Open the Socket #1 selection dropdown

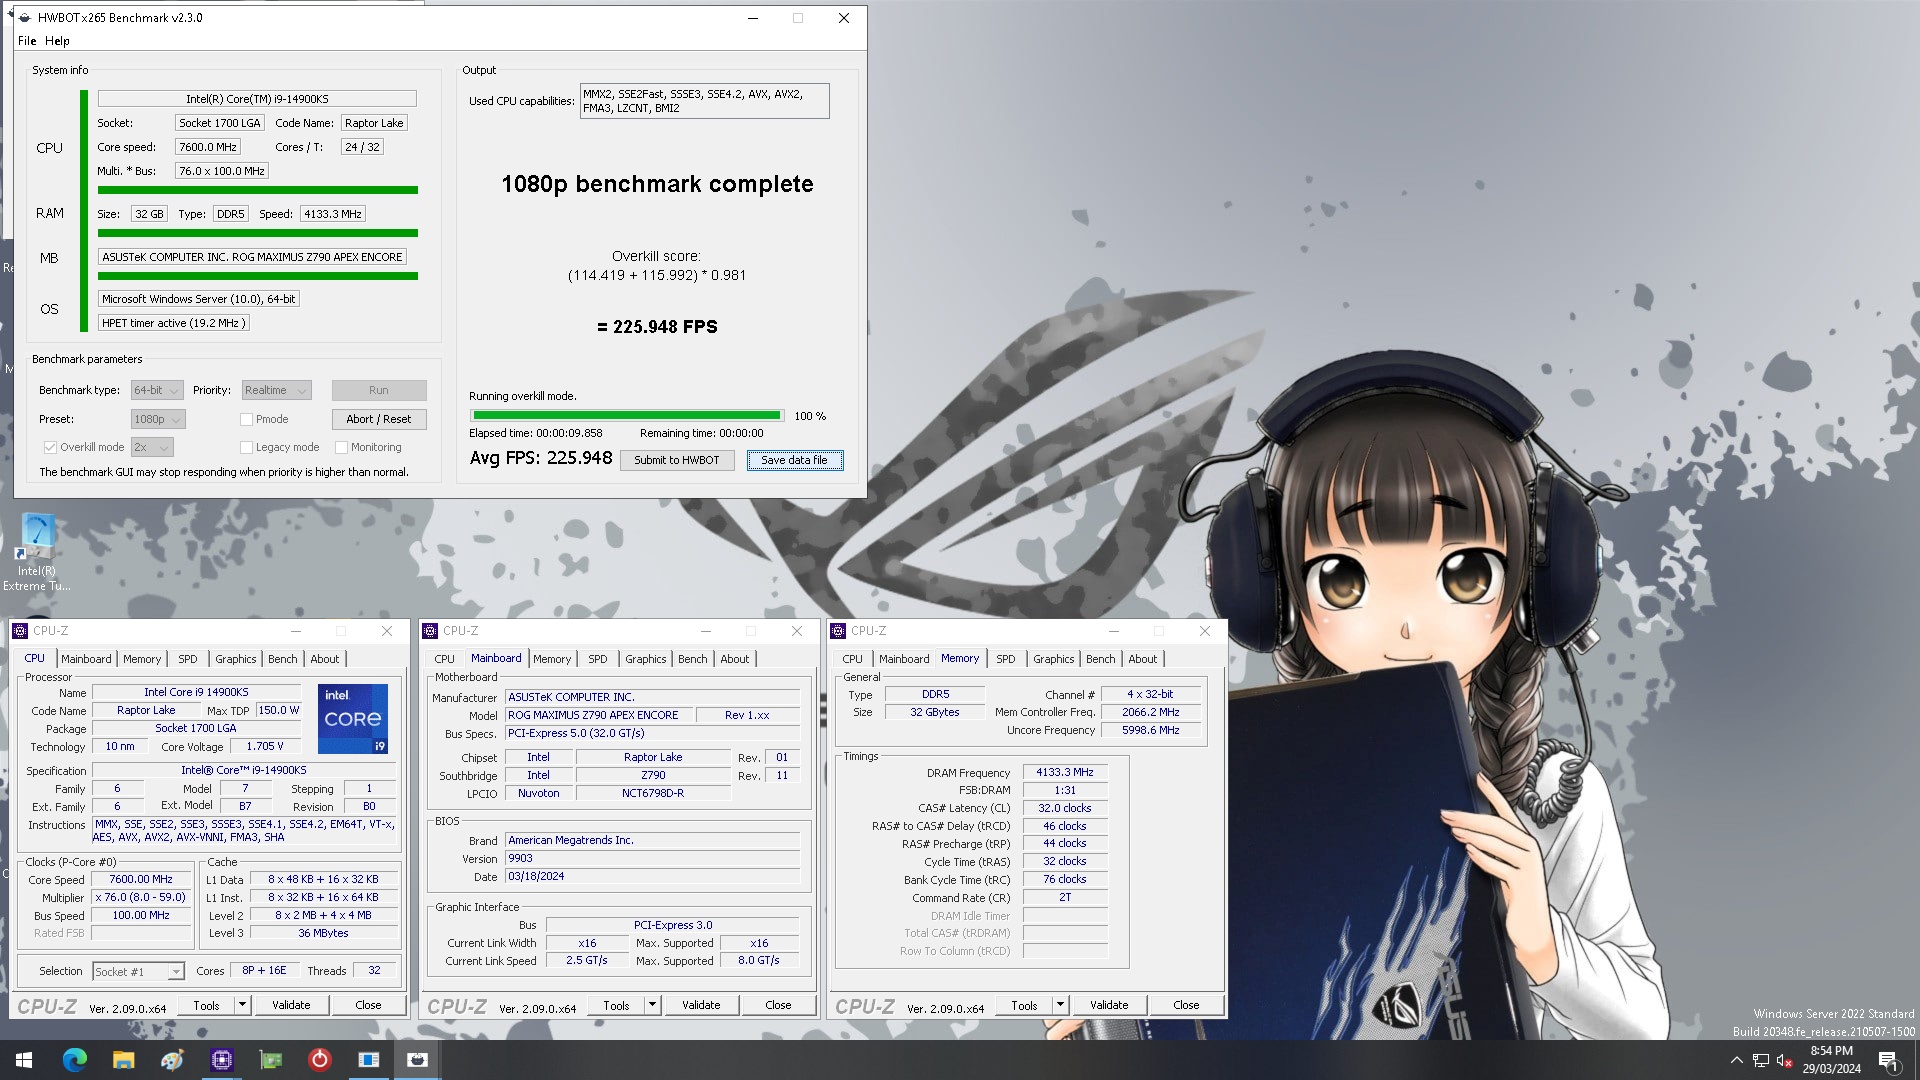(138, 971)
